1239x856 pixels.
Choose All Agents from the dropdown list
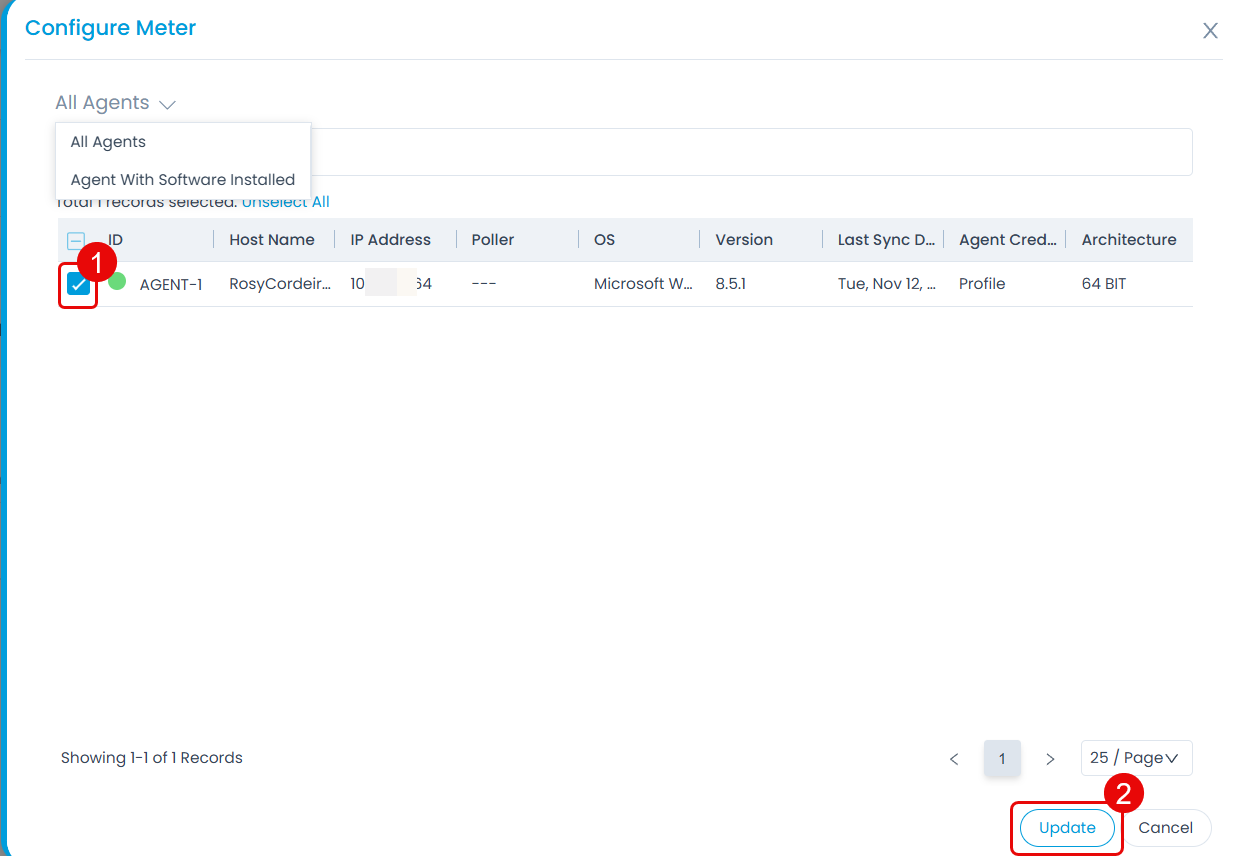coord(108,142)
